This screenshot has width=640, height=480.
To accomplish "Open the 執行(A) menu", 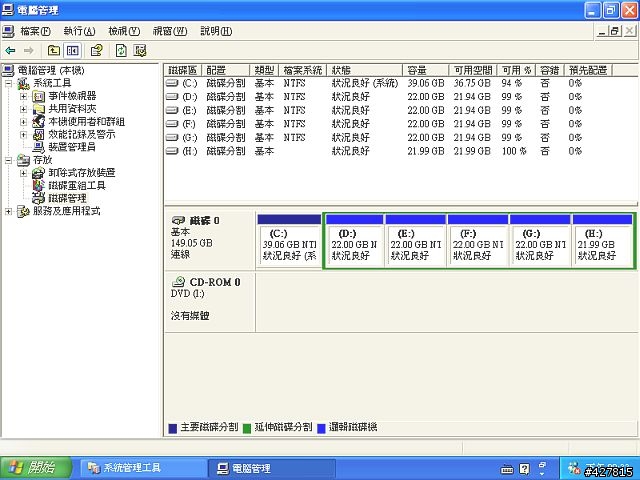I will click(79, 31).
